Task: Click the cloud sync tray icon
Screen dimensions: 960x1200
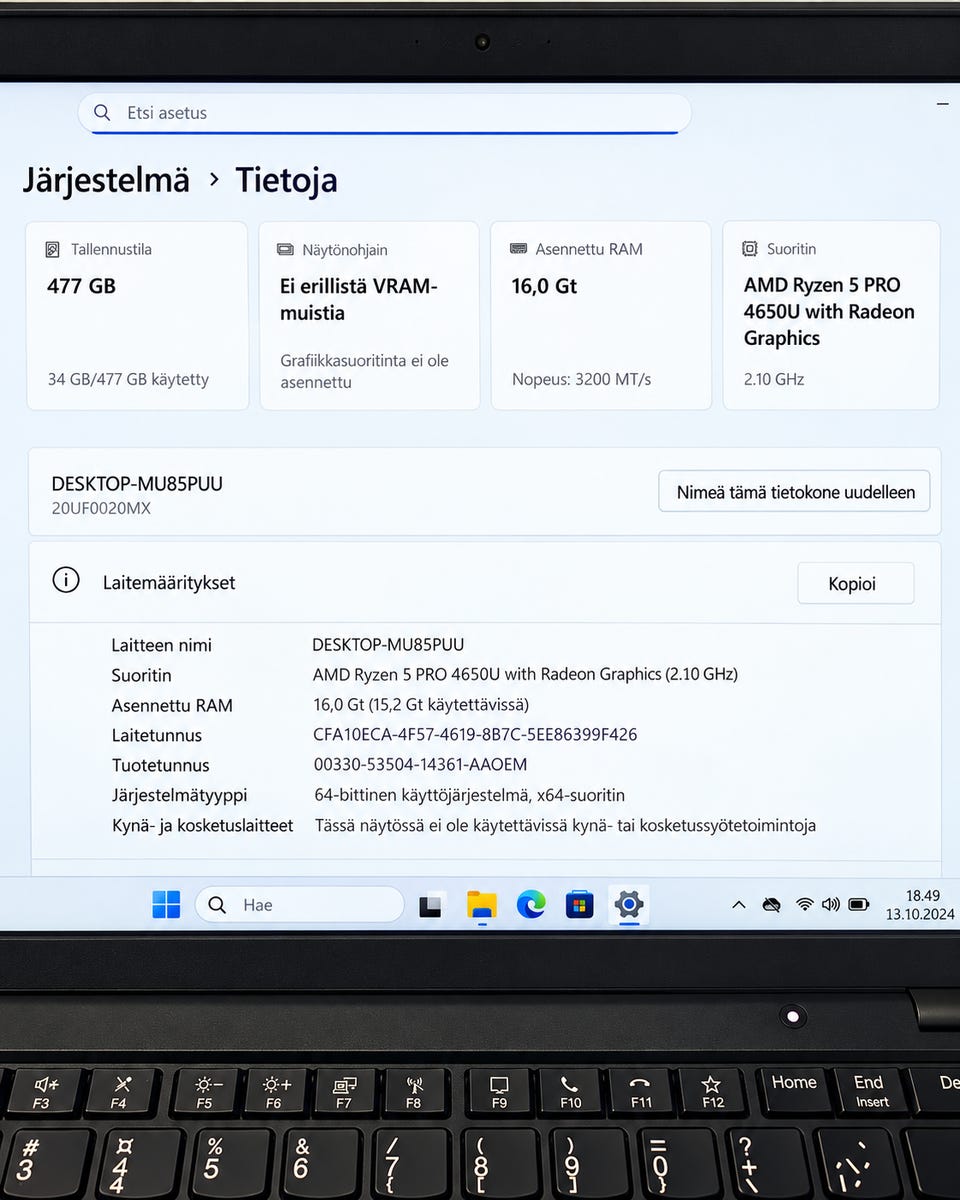Action: [x=771, y=905]
